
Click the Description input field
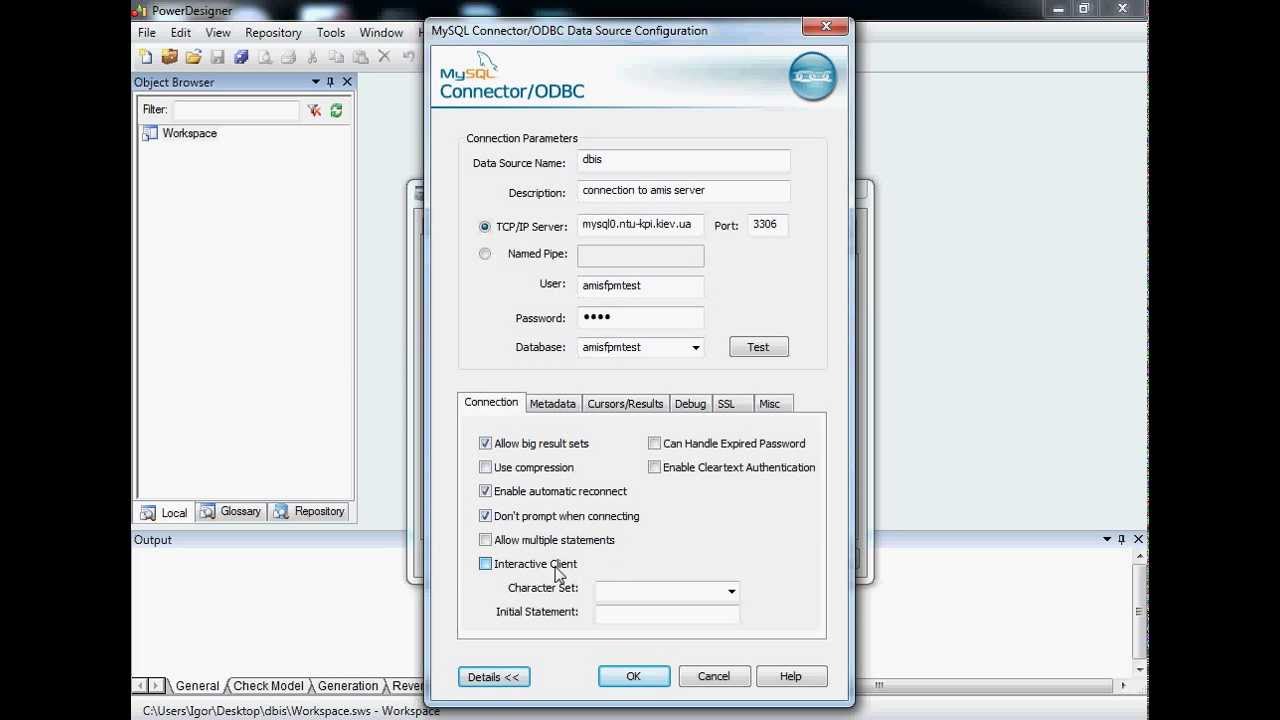click(x=684, y=191)
